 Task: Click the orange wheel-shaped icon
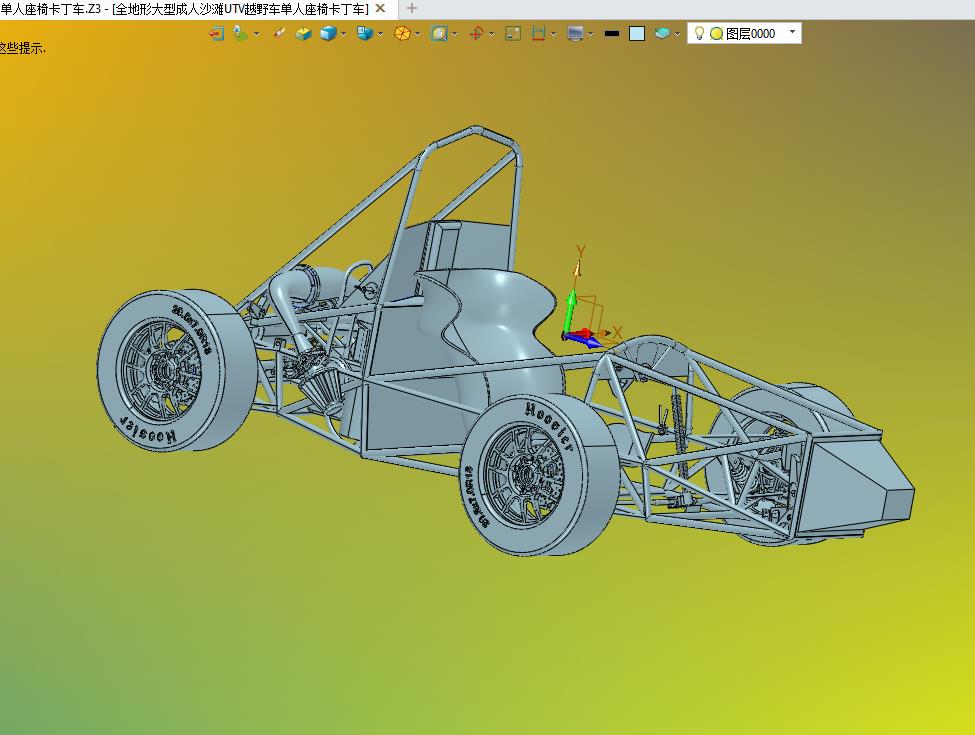(402, 33)
